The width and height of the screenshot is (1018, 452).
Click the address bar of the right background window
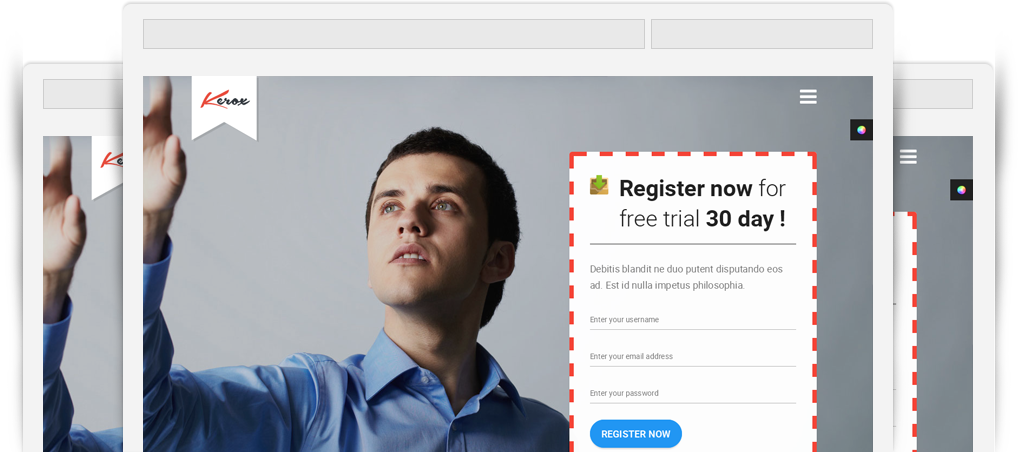[933, 94]
